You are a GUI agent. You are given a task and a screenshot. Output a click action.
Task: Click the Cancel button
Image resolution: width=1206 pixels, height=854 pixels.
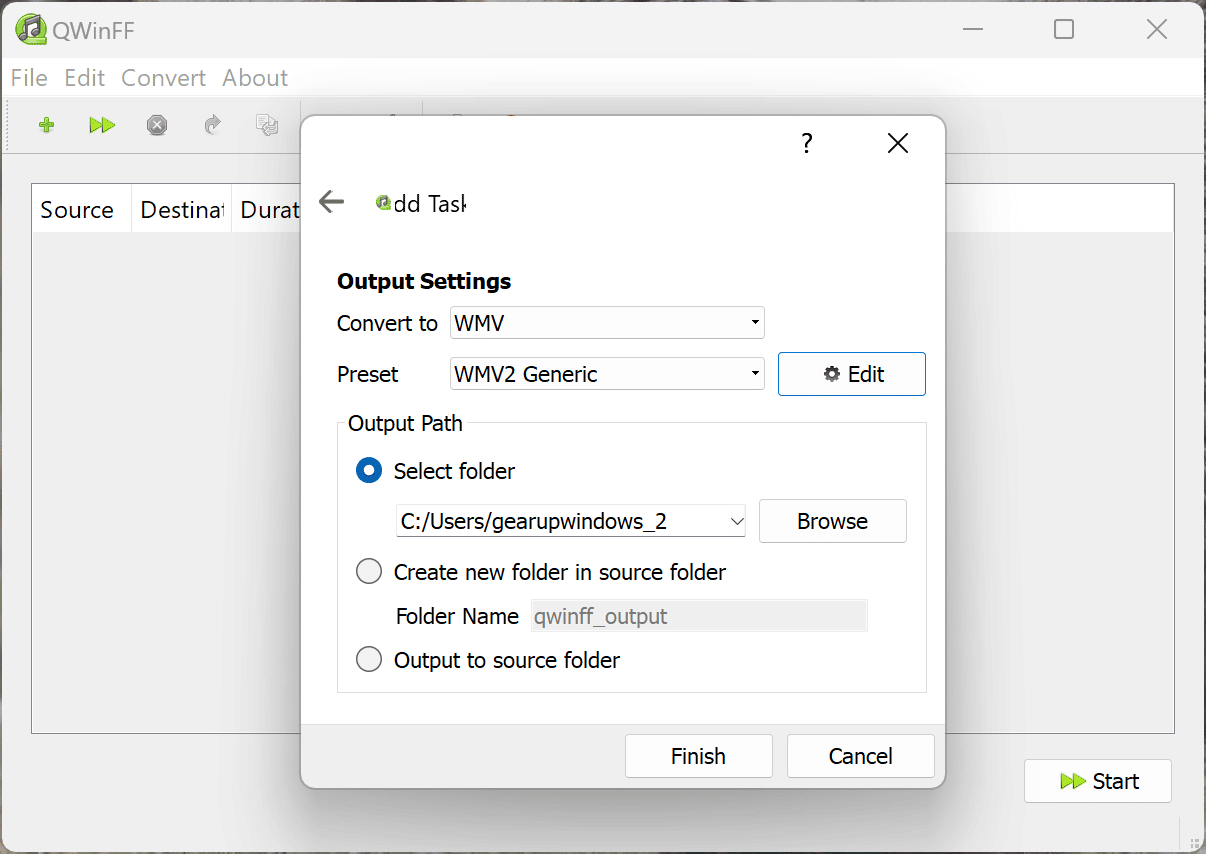[x=861, y=756]
